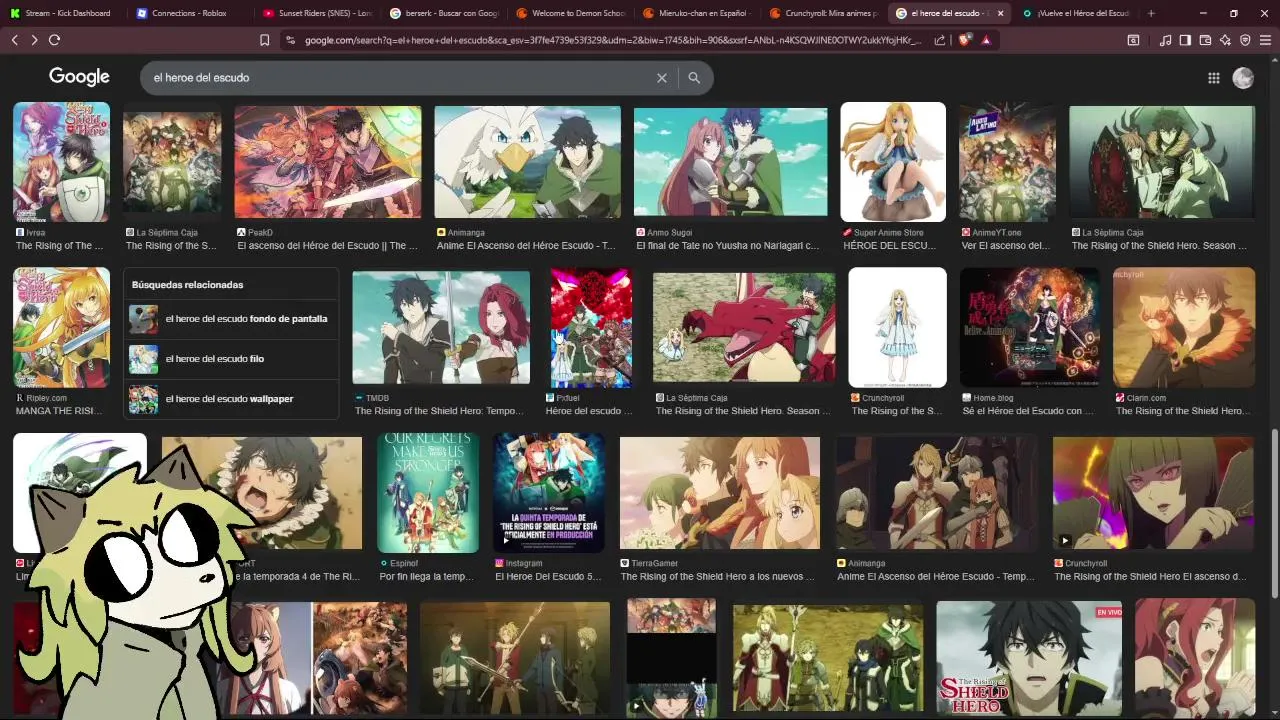Bookmark this page with the bookmark icon

(264, 40)
